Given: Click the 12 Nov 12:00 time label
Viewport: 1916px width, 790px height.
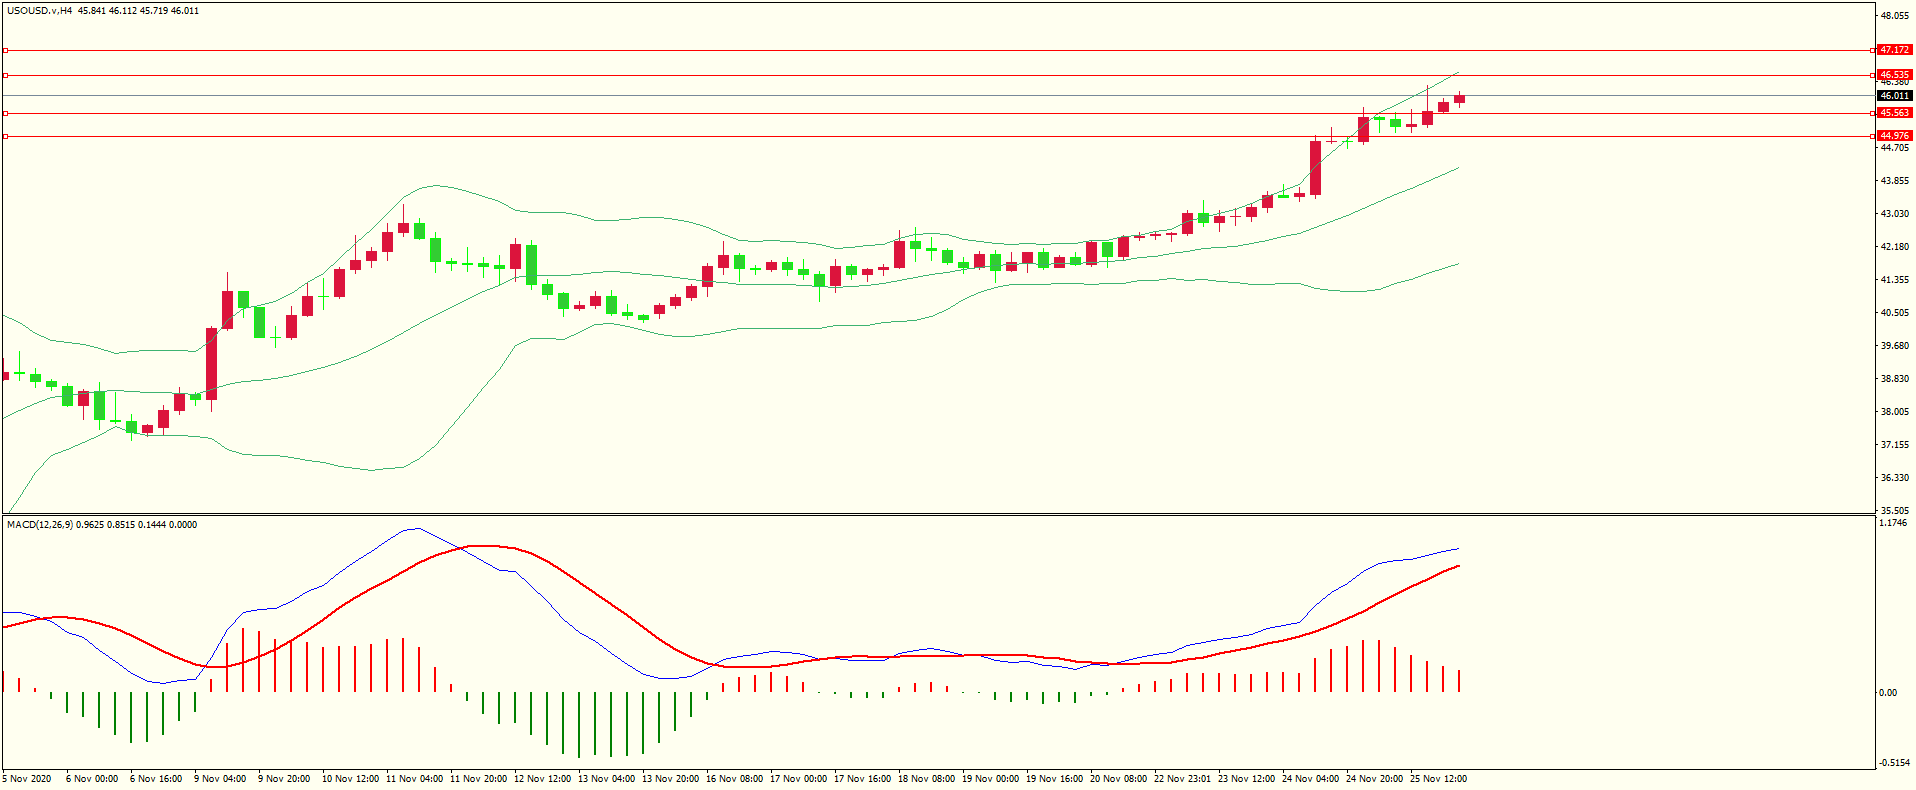Looking at the screenshot, I should coord(542,779).
